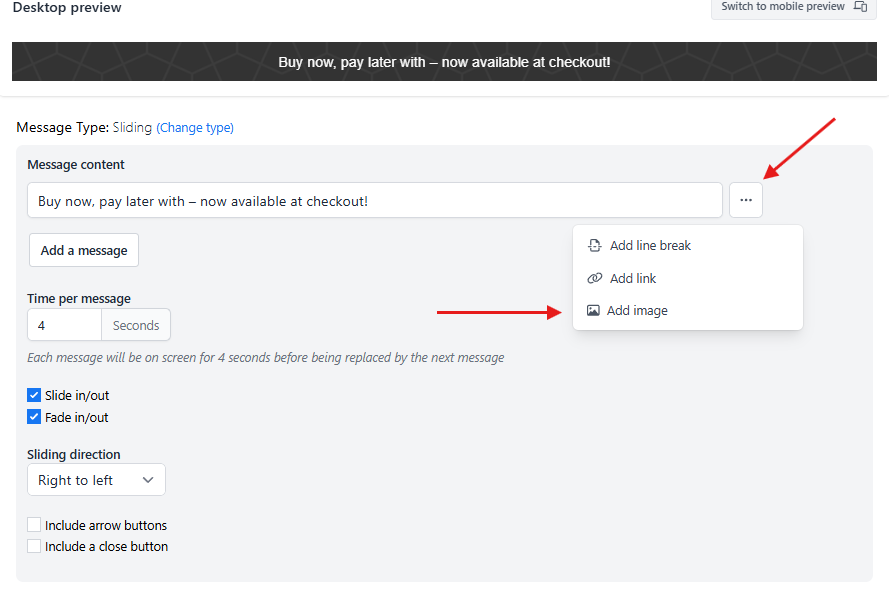Click the chain link icon in the menu
Viewport: 889px width, 599px height.
tap(594, 278)
